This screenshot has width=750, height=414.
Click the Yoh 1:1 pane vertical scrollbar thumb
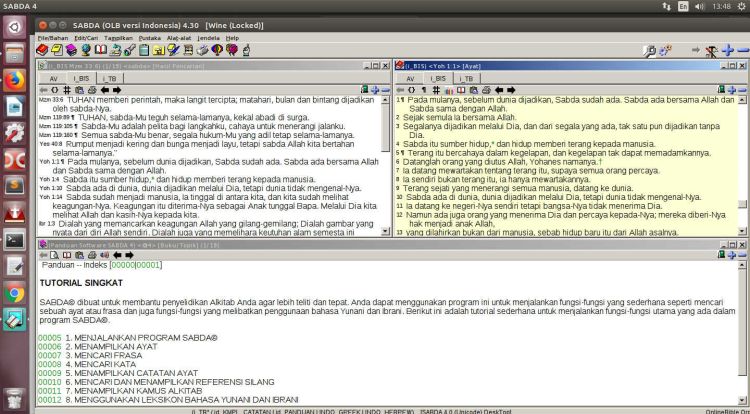click(x=742, y=204)
